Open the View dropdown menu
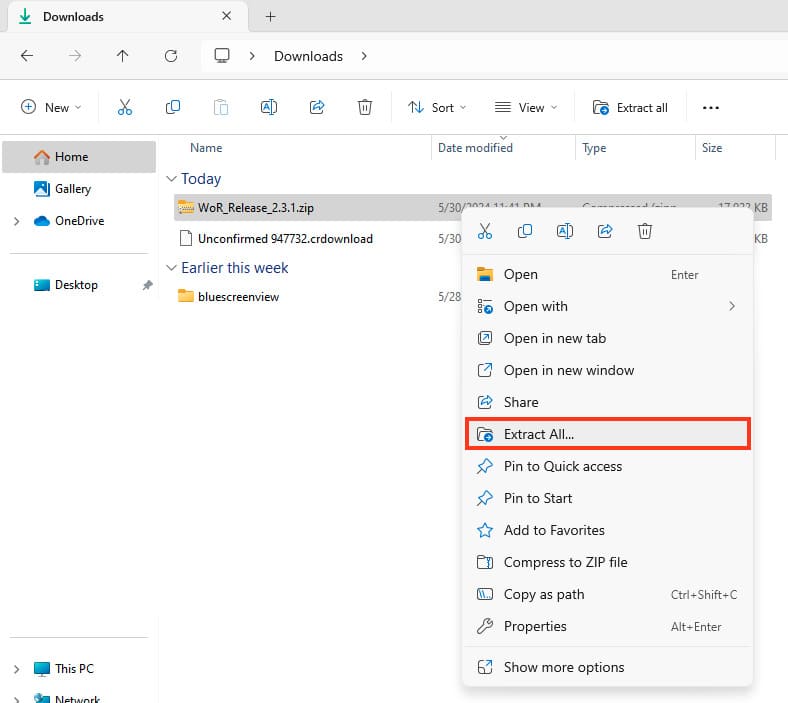The width and height of the screenshot is (788, 703). (x=526, y=107)
